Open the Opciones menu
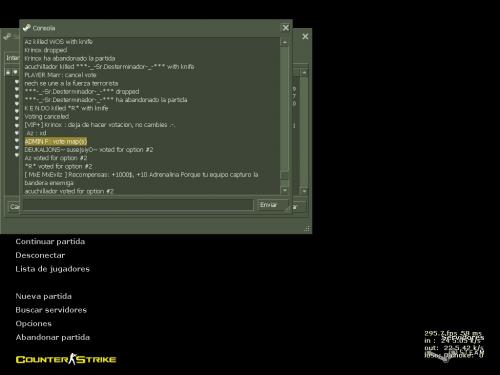The width and height of the screenshot is (500, 375). [x=33, y=323]
